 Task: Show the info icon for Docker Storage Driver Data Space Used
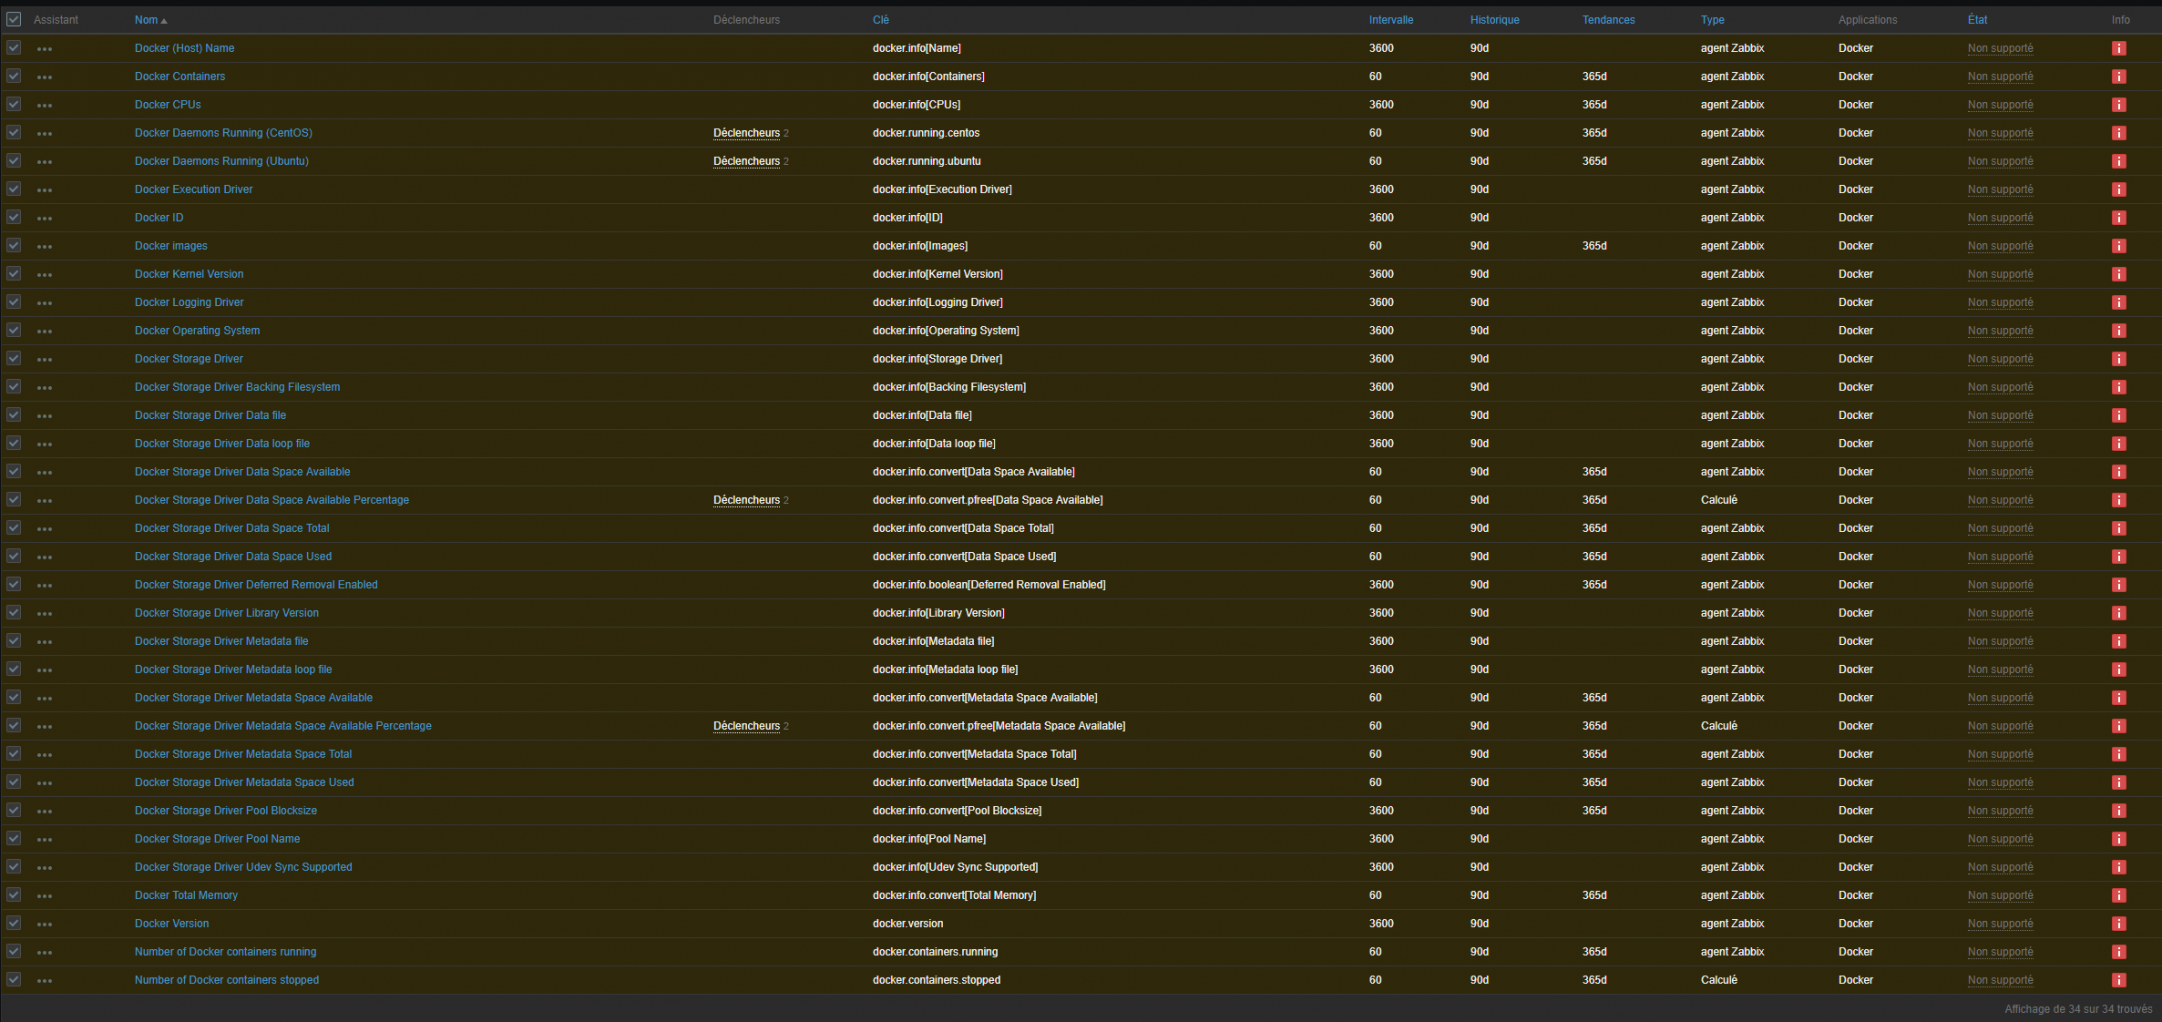point(2118,557)
